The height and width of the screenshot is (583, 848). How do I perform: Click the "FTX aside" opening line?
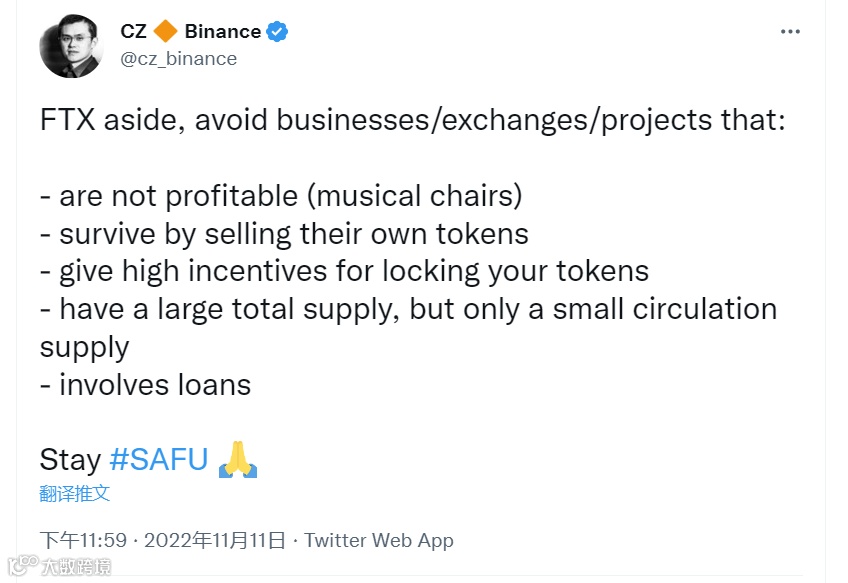tap(413, 121)
